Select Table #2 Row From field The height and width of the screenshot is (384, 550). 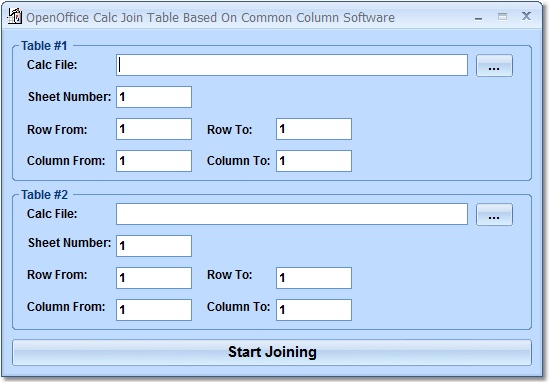coord(154,278)
